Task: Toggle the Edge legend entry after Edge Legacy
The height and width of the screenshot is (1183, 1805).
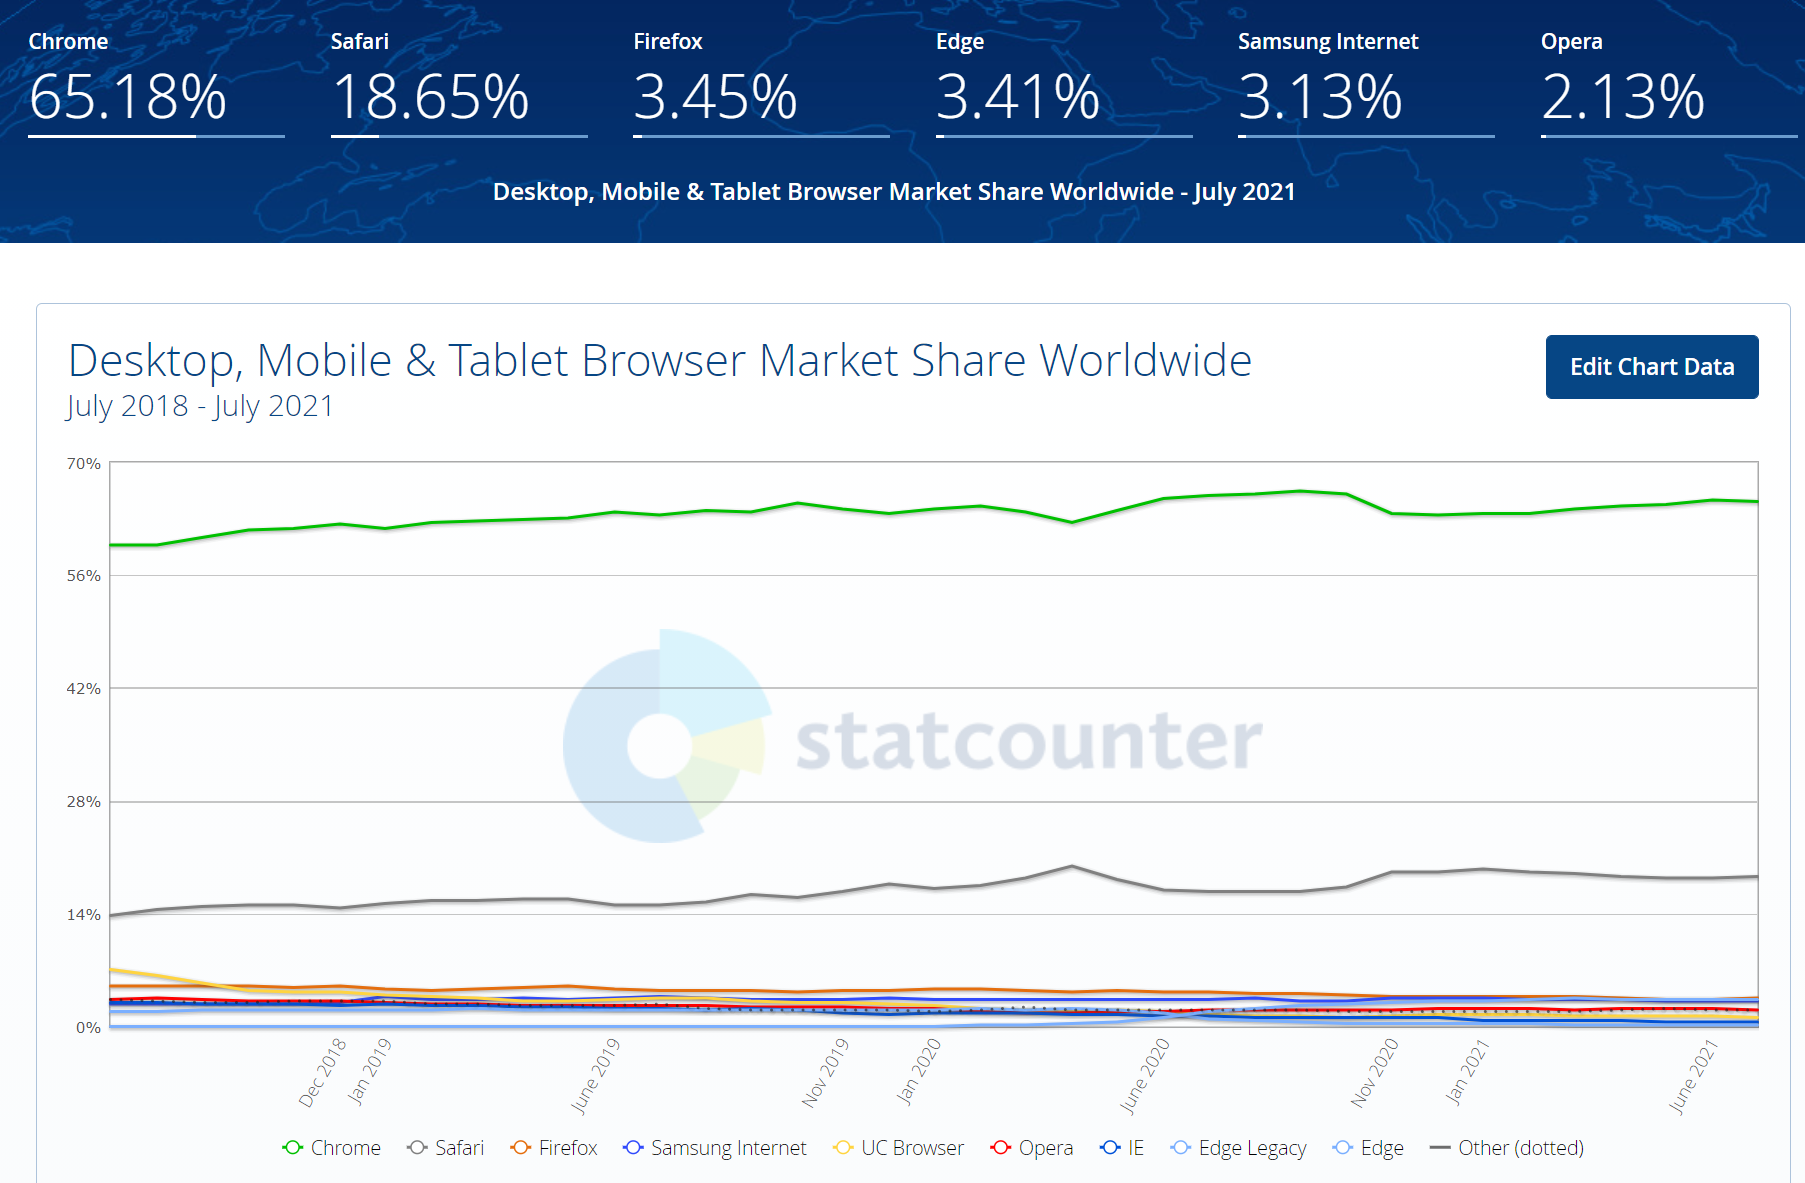Action: pos(1369,1148)
